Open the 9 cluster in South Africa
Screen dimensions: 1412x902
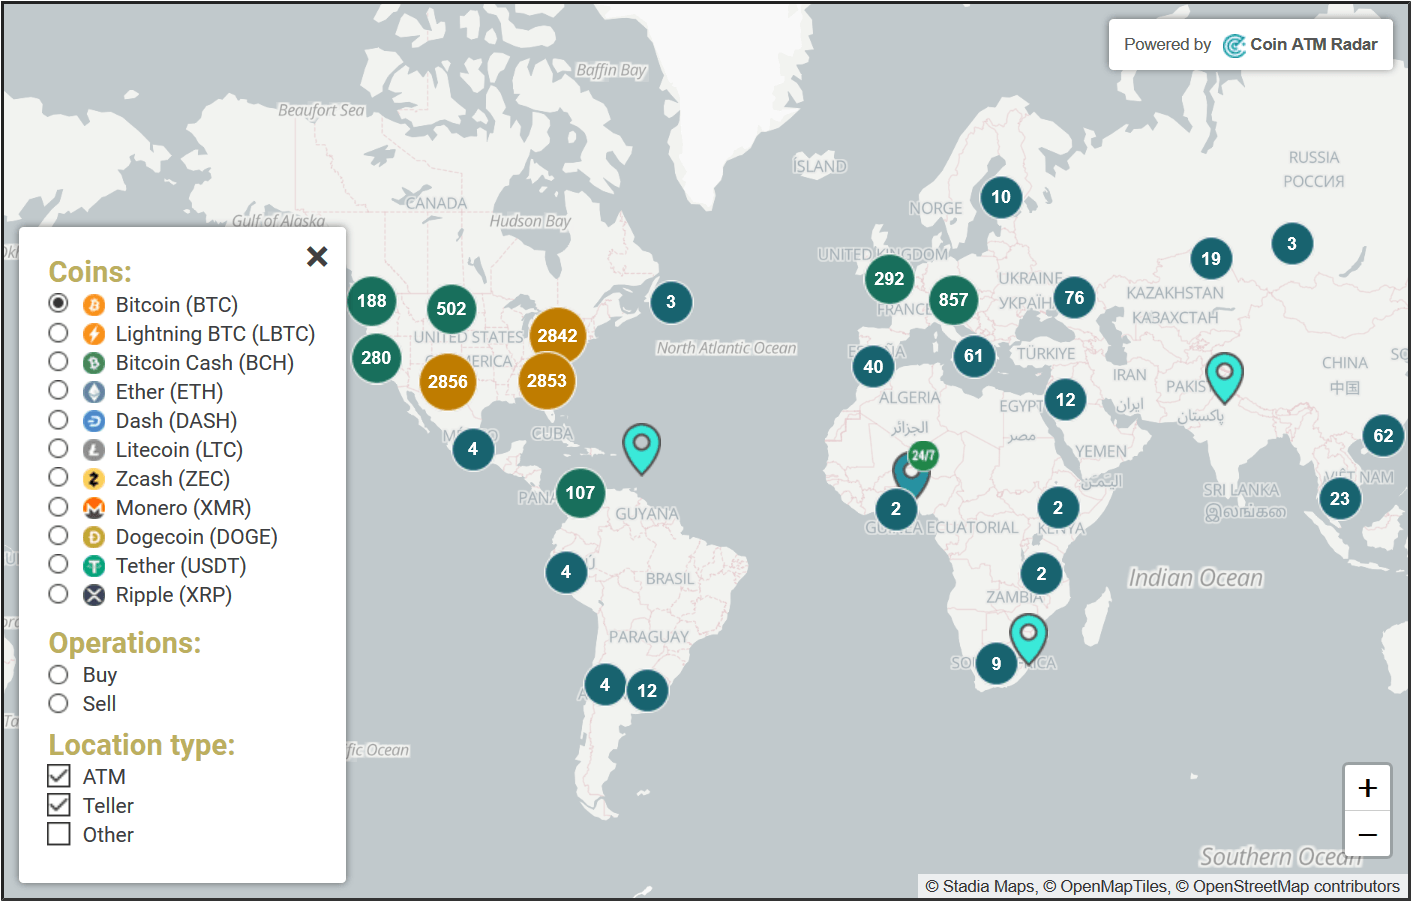(996, 663)
